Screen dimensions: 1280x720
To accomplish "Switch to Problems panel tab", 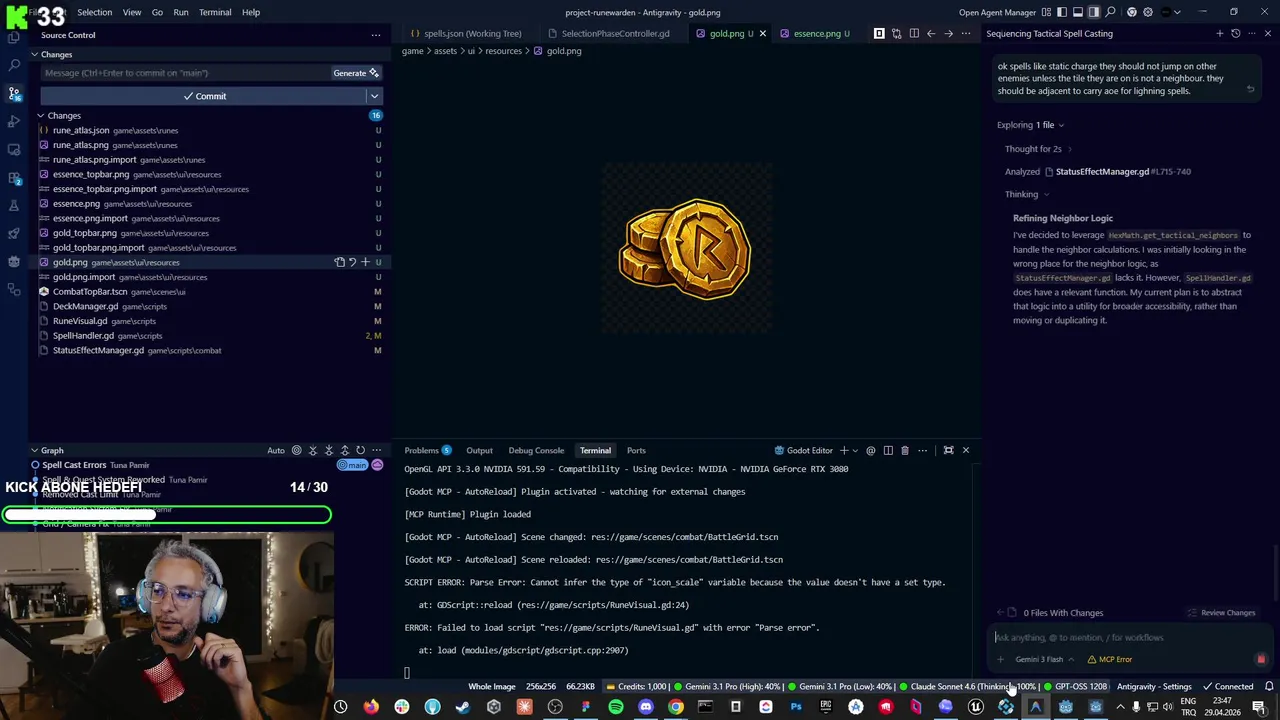I will coord(428,451).
